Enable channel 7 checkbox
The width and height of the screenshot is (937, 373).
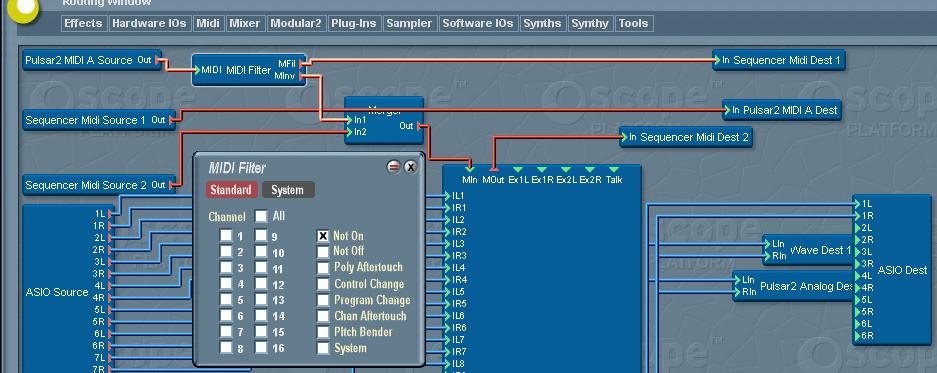226,331
